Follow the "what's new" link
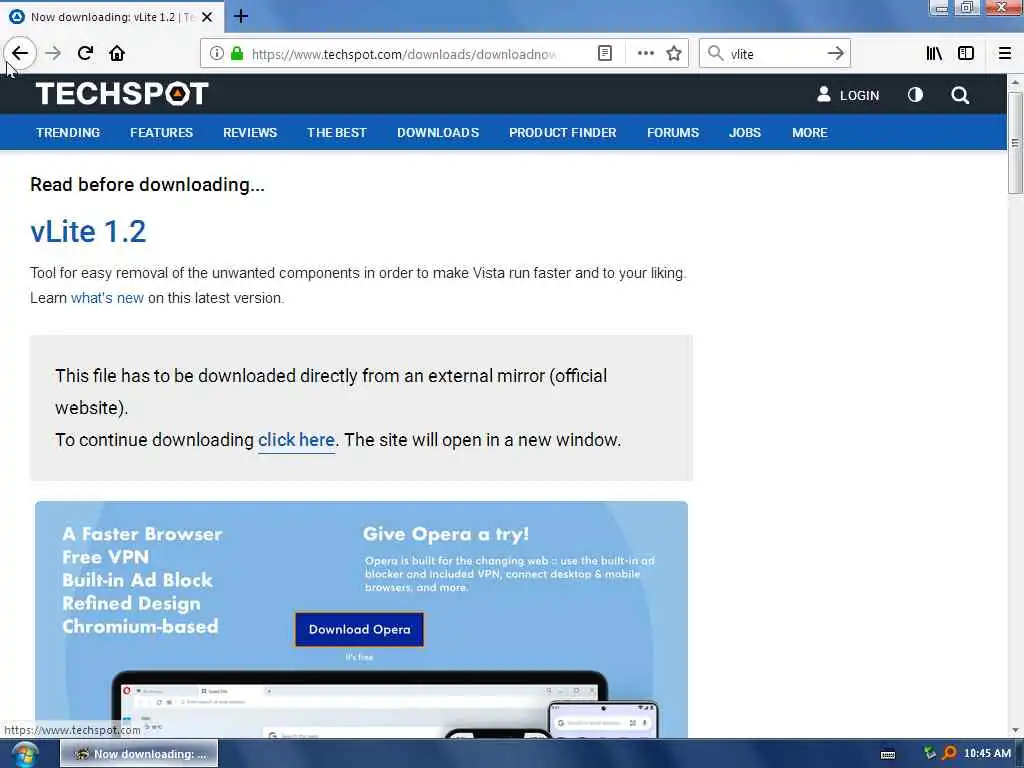This screenshot has width=1024, height=768. point(107,298)
